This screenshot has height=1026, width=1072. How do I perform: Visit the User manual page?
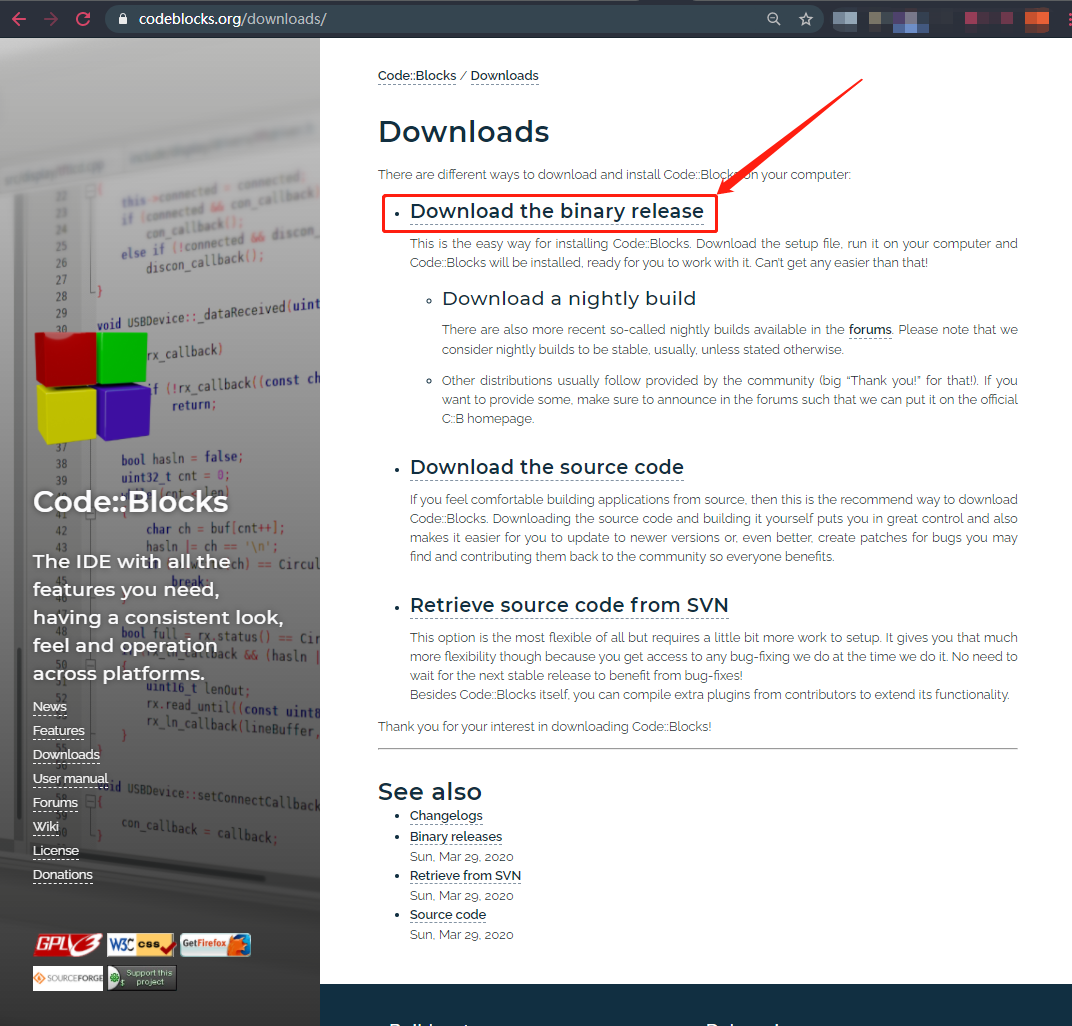(x=70, y=778)
